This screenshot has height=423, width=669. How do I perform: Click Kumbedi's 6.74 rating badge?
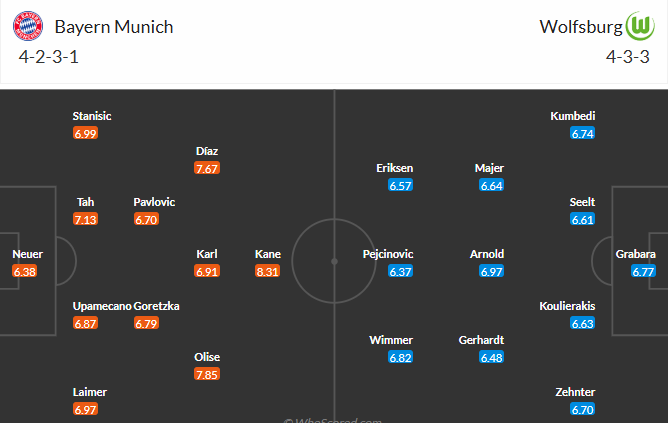pyautogui.click(x=582, y=133)
